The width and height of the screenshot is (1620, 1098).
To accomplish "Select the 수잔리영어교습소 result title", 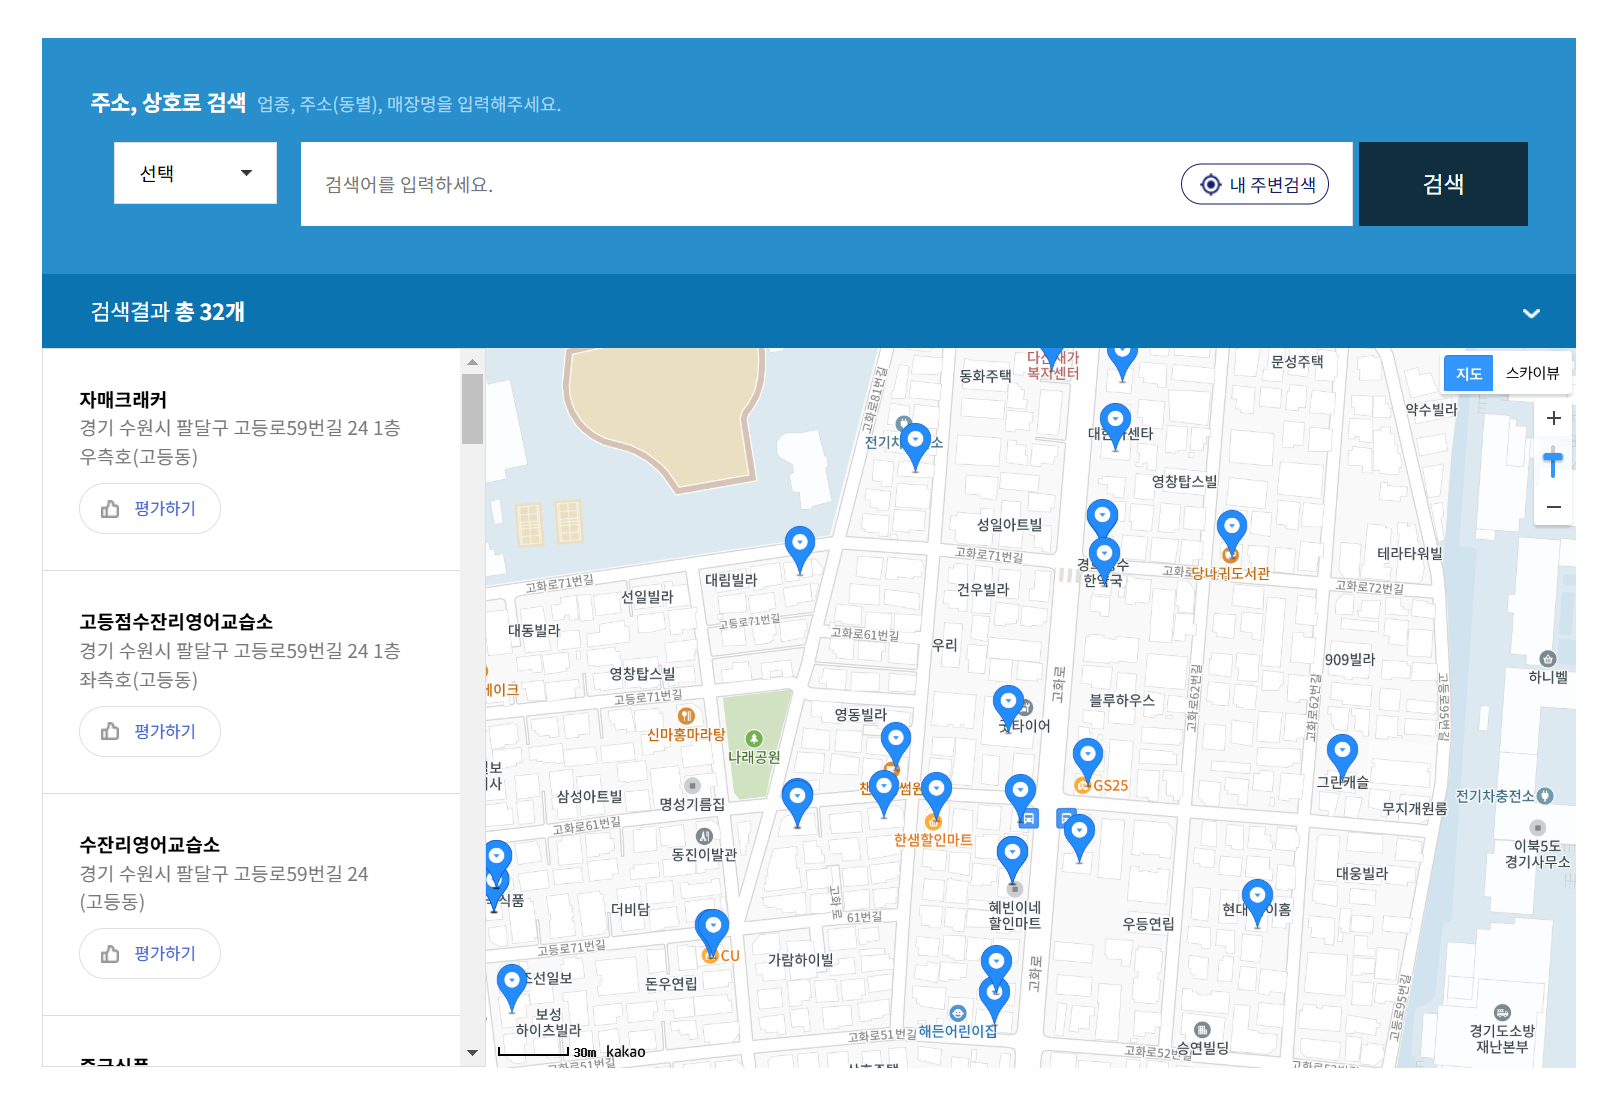I will coord(150,844).
